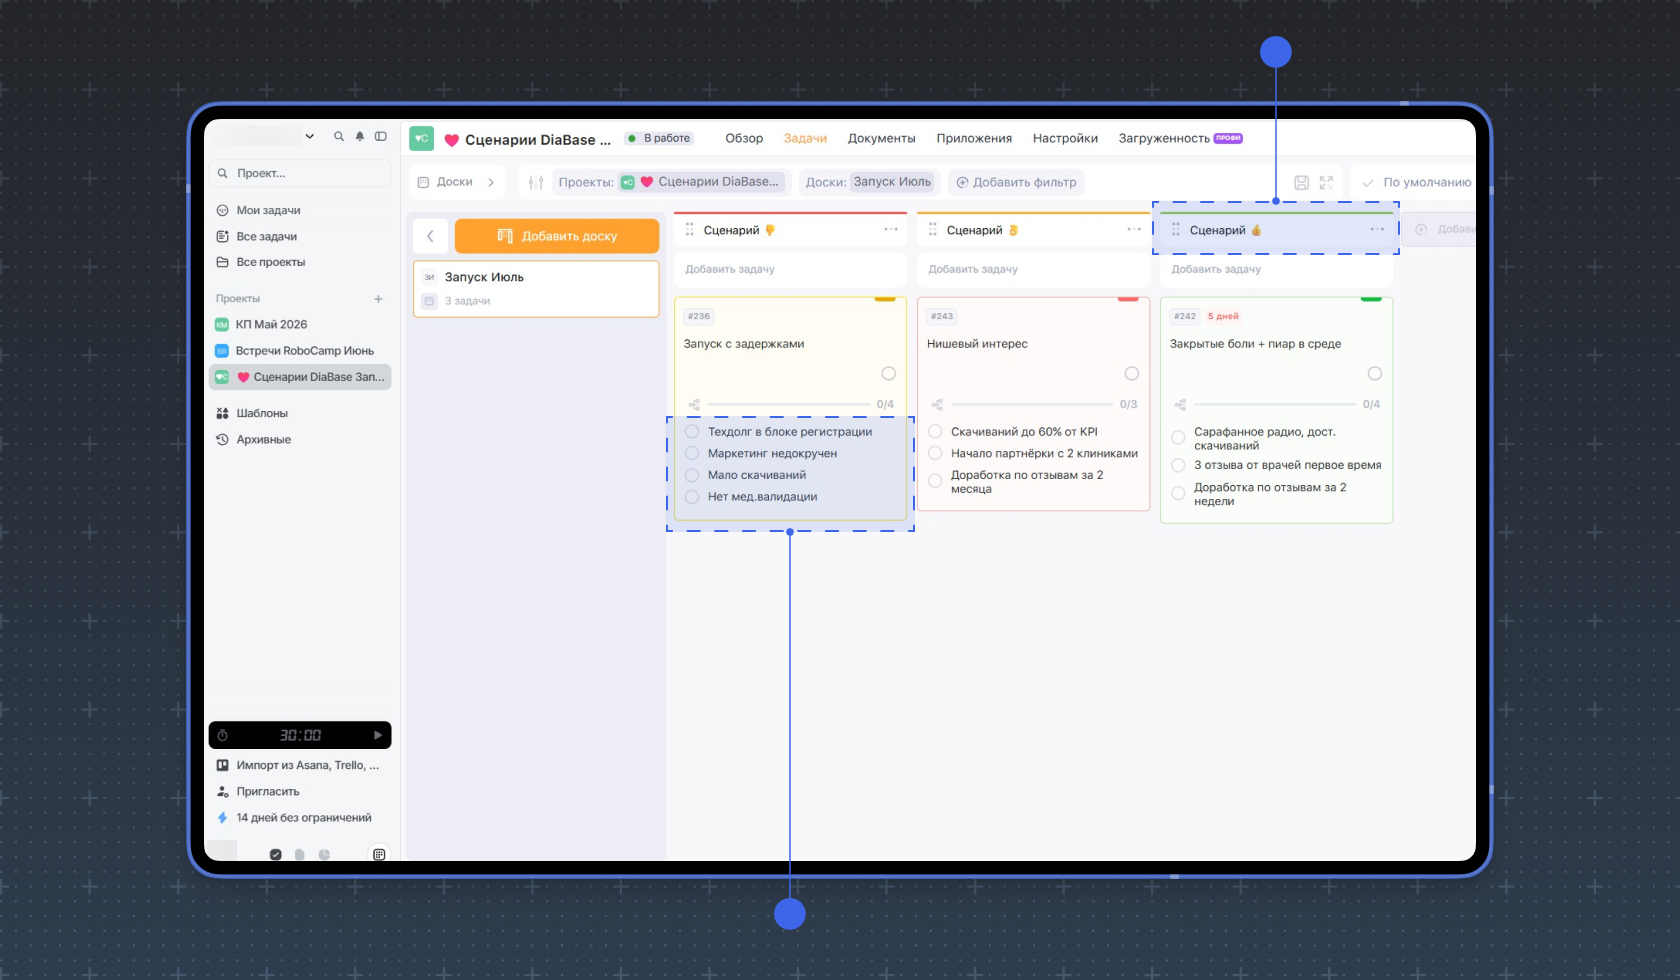
Task: Check subtask Маркетинг недокручен
Action: [692, 454]
